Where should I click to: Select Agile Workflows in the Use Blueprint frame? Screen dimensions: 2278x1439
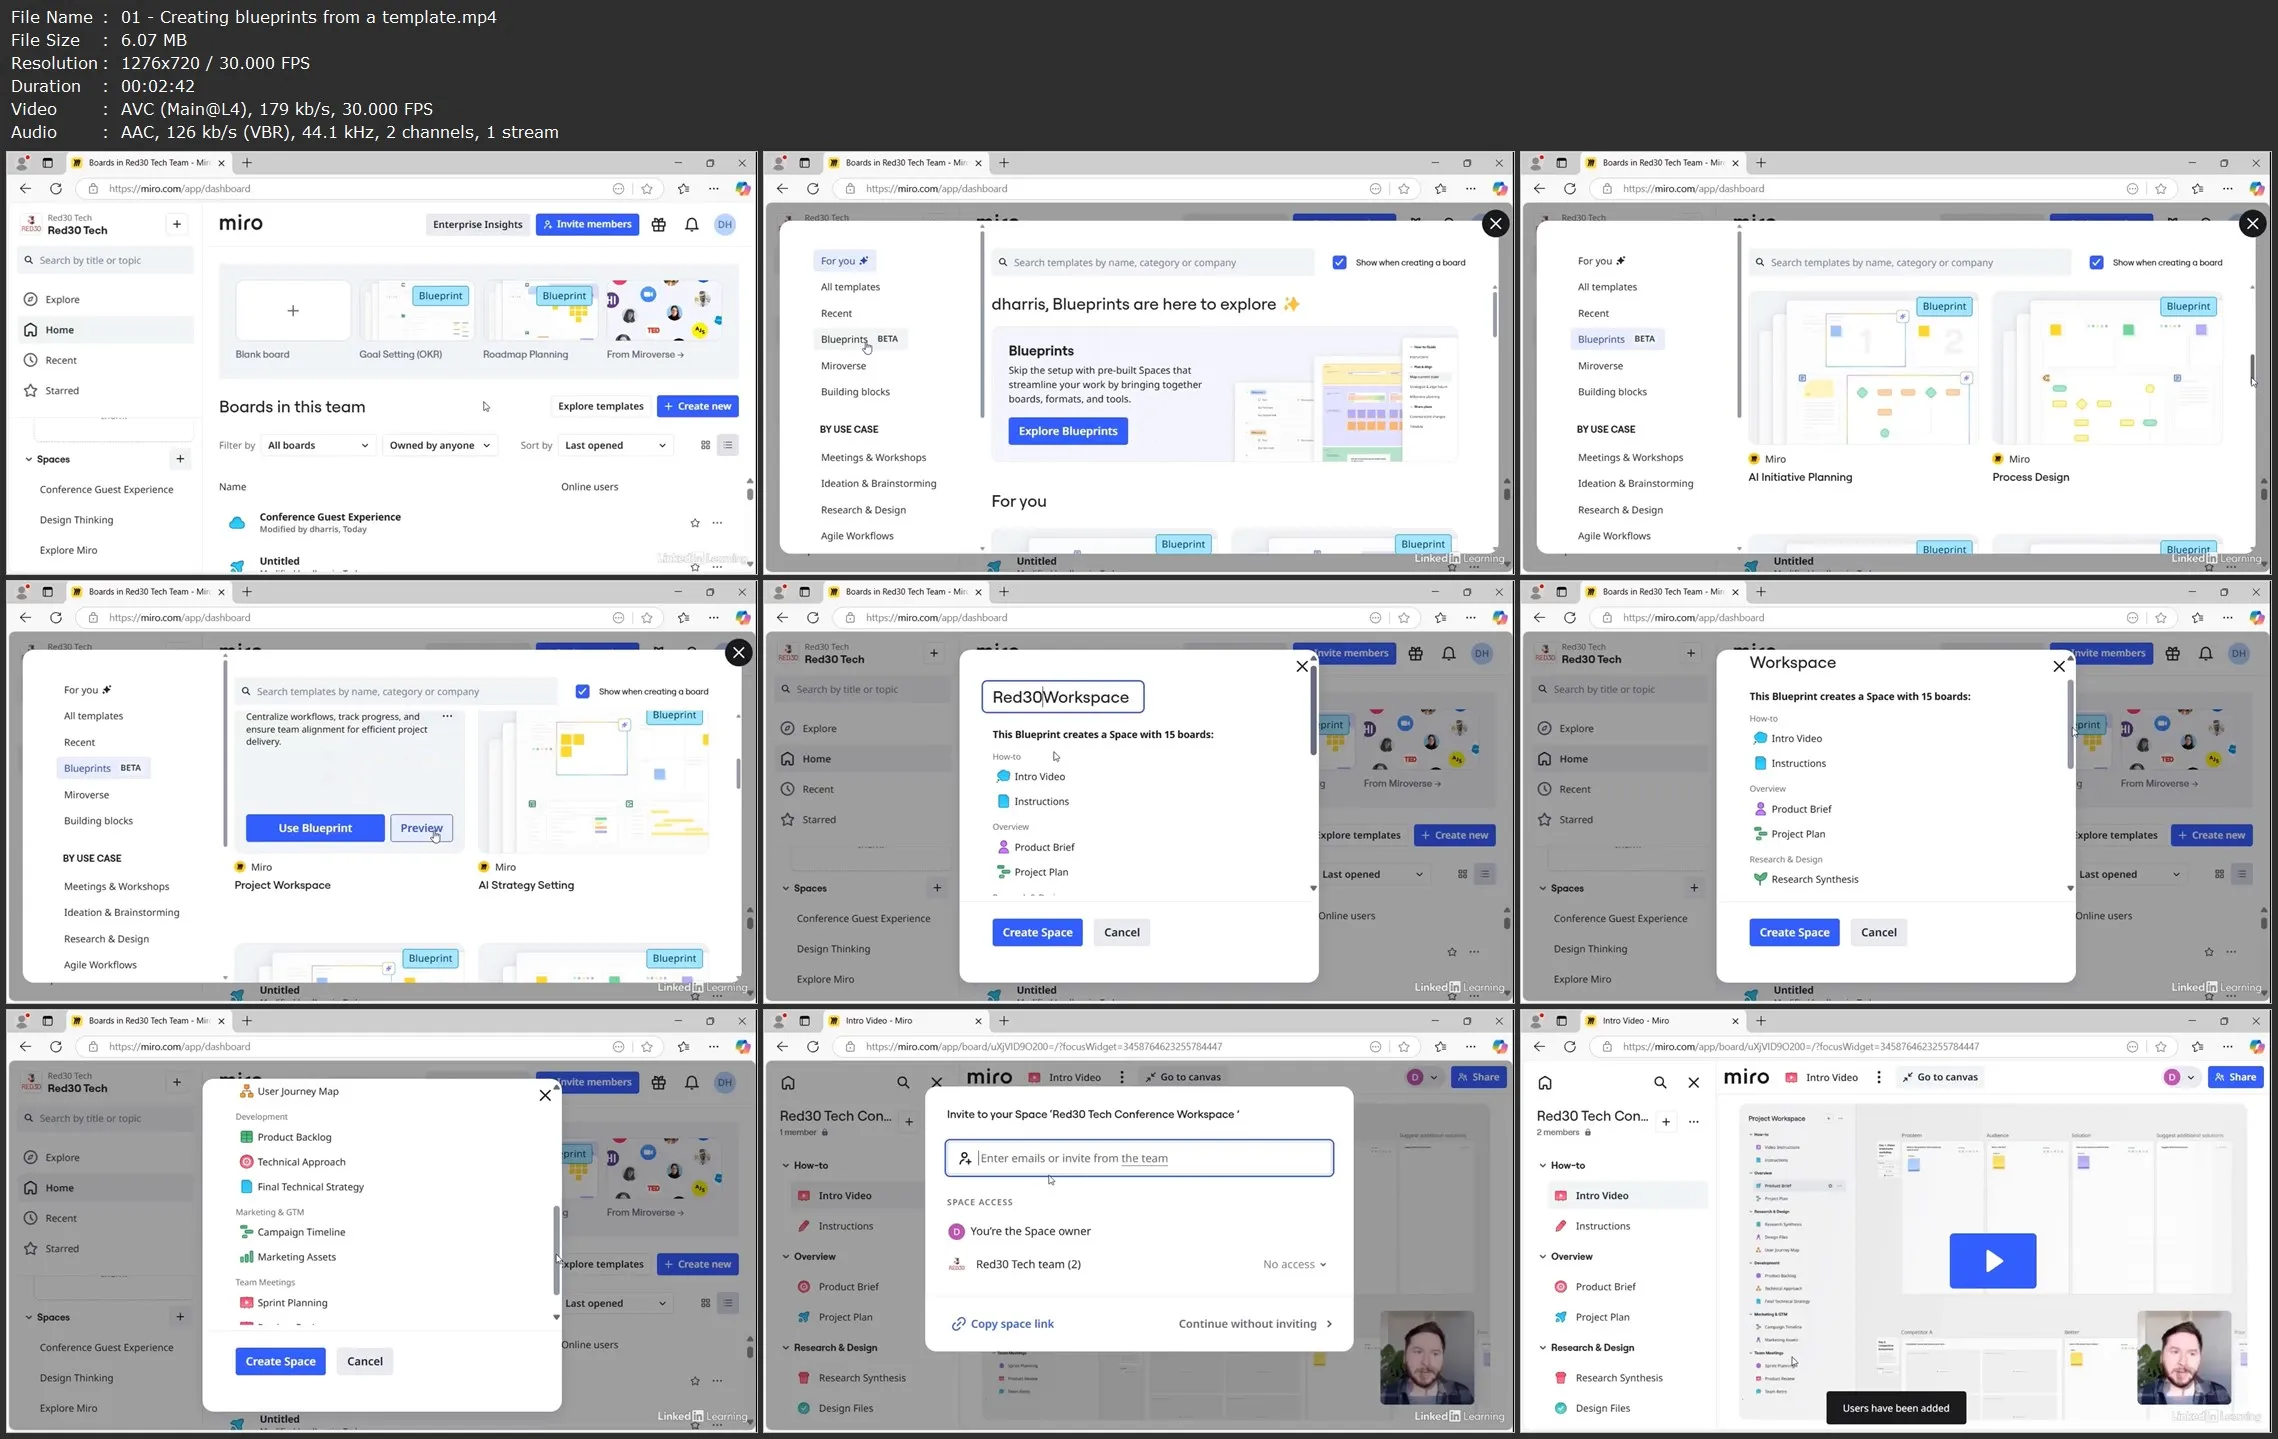(x=100, y=965)
